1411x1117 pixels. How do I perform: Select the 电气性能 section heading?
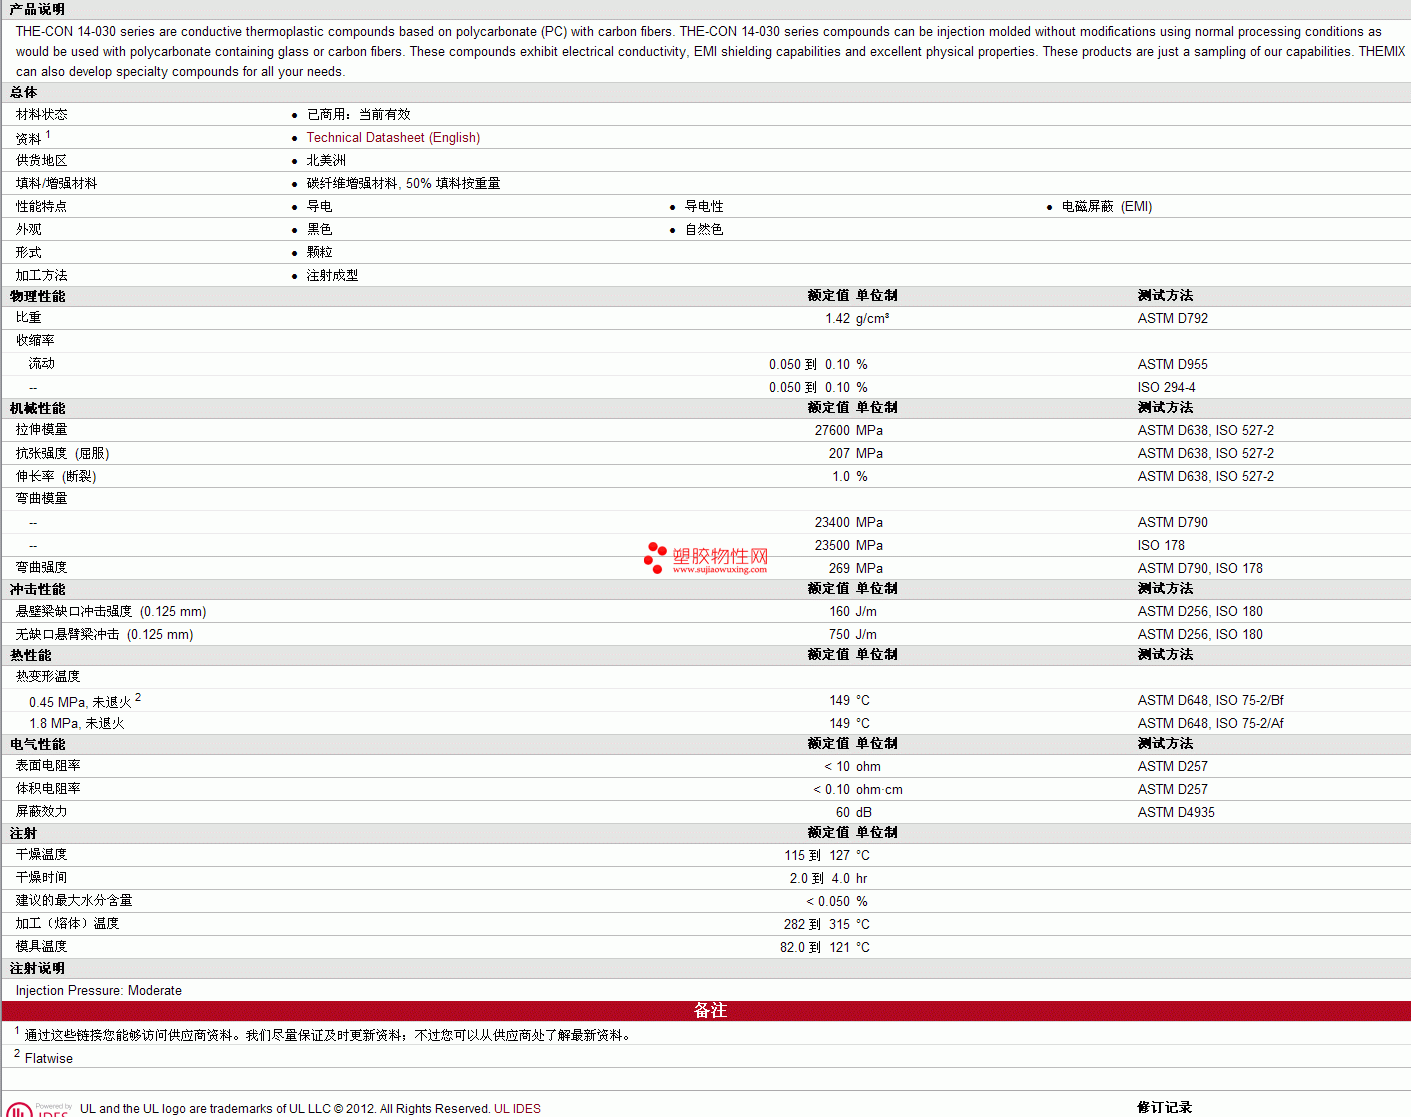click(x=37, y=744)
